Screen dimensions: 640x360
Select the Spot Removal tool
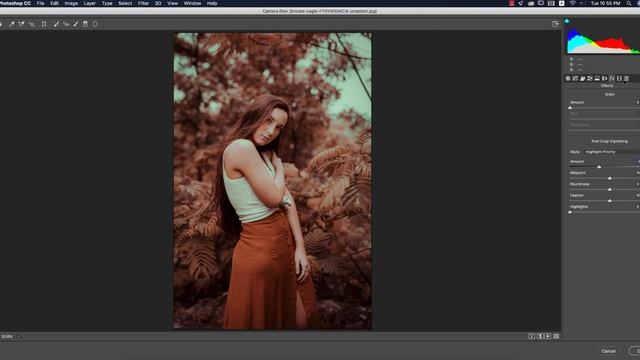coord(56,24)
